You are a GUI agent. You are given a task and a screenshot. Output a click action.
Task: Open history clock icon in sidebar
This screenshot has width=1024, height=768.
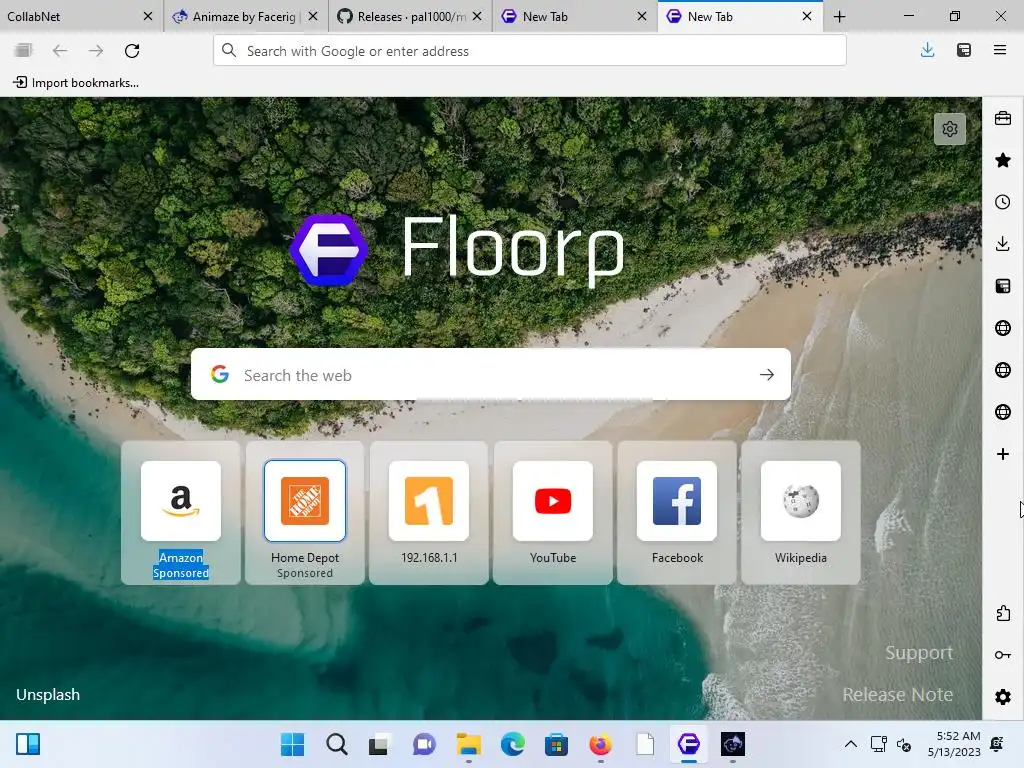[x=1002, y=202]
